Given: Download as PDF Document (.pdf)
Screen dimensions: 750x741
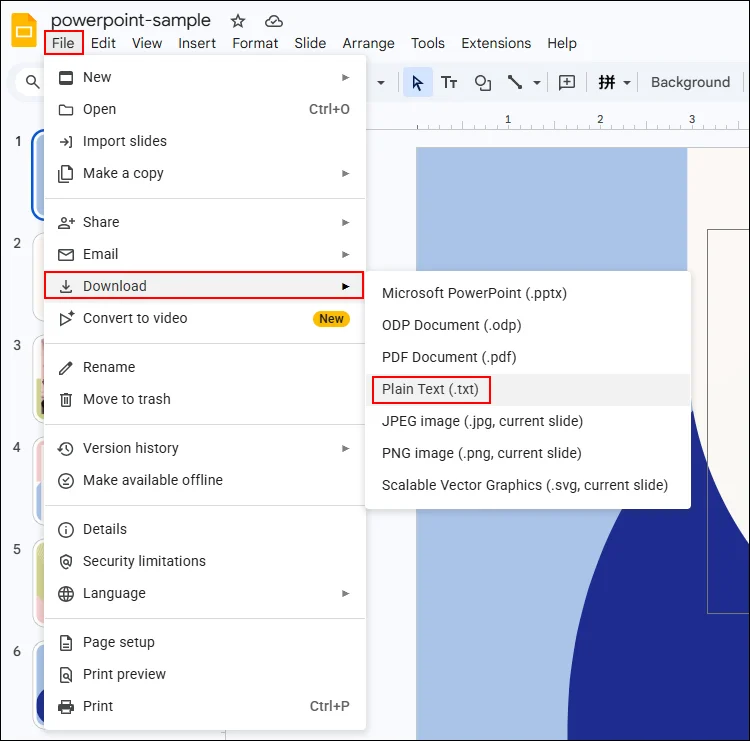Looking at the screenshot, I should [x=528, y=357].
